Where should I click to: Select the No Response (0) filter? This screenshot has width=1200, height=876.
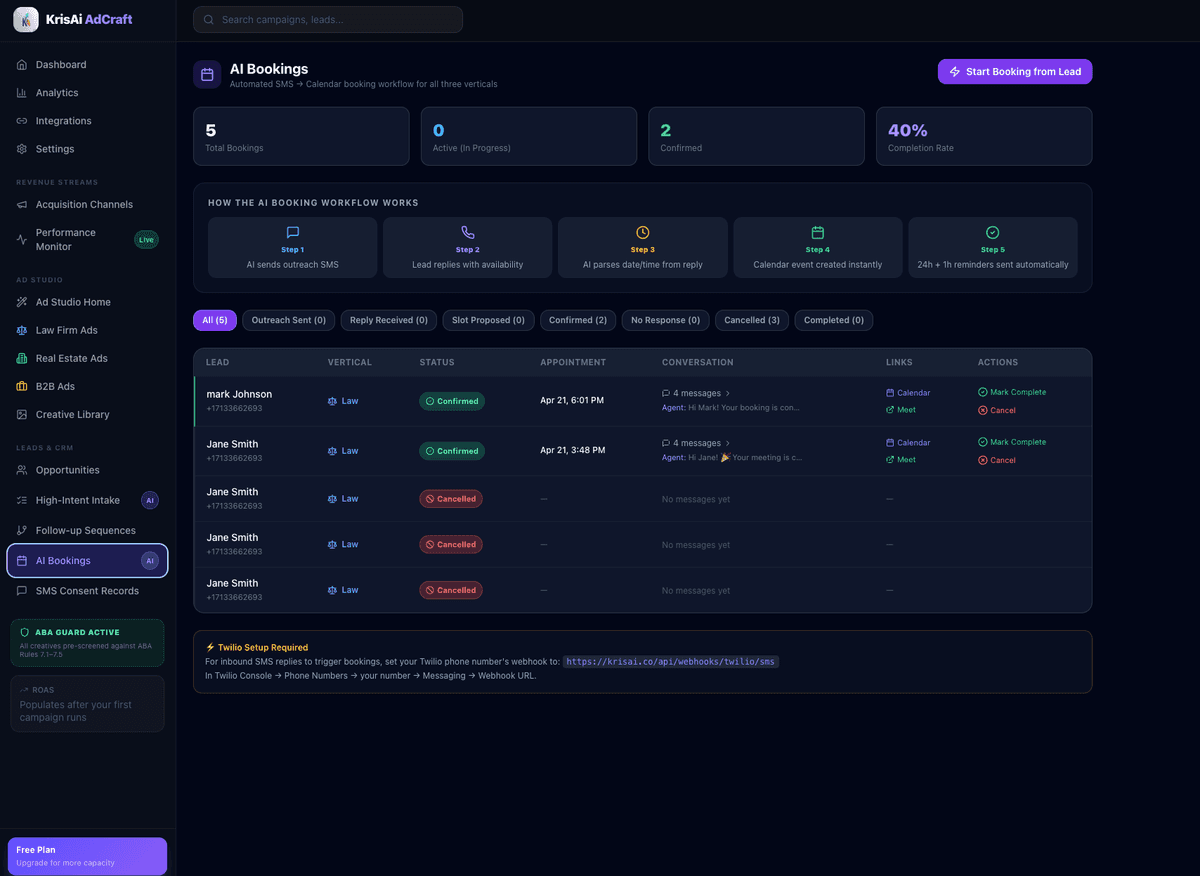(666, 320)
